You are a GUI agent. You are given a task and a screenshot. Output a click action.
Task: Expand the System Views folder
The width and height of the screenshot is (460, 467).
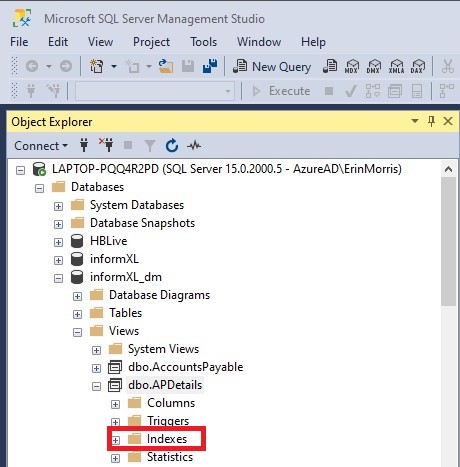(96, 350)
